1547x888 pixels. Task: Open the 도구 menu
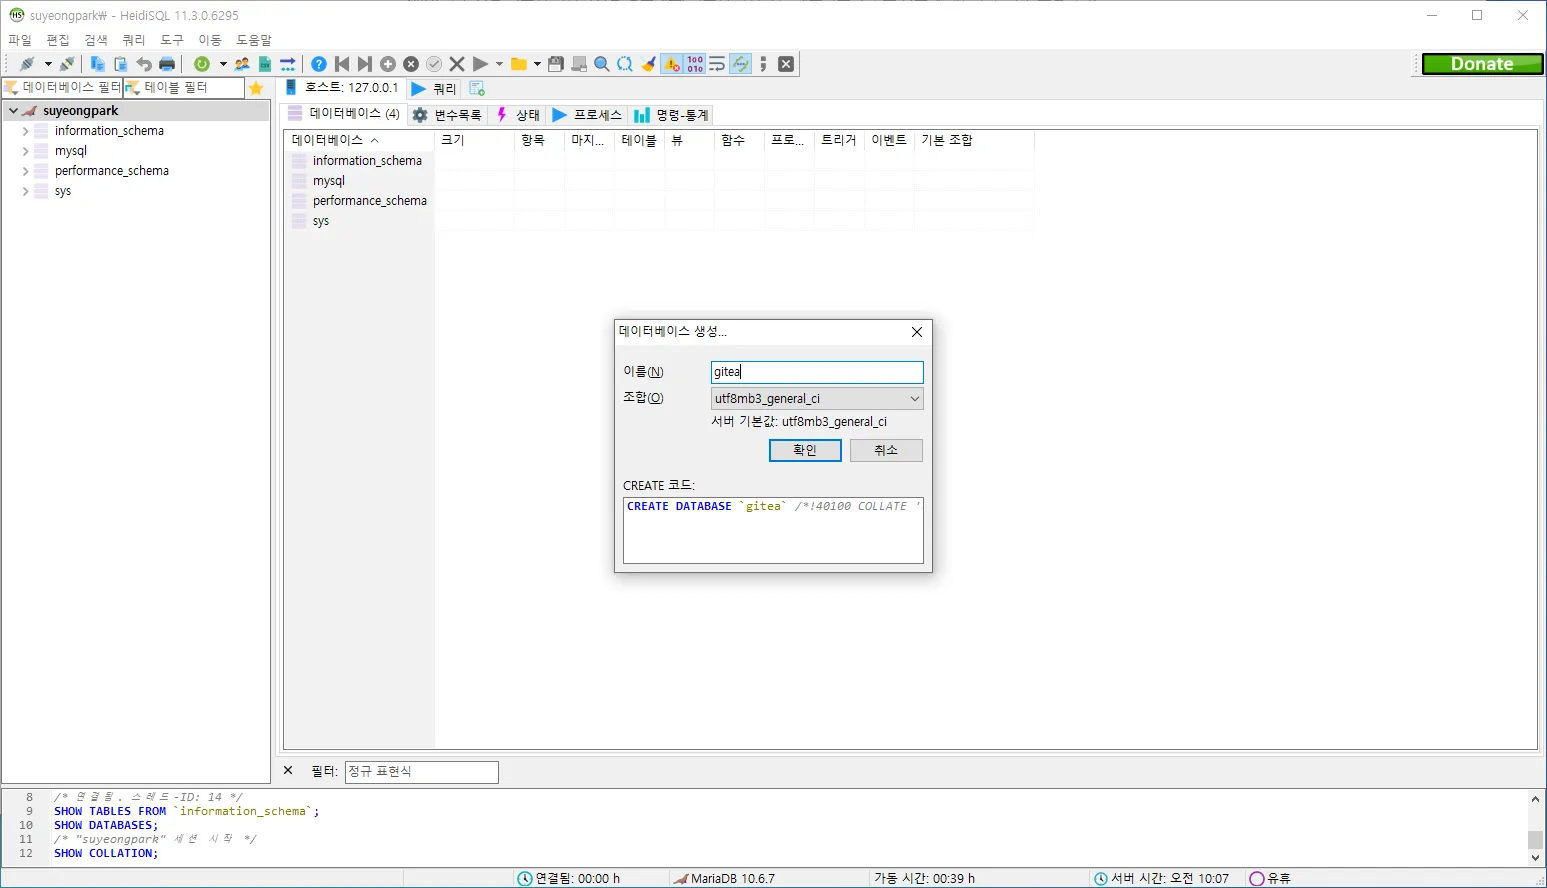[172, 40]
